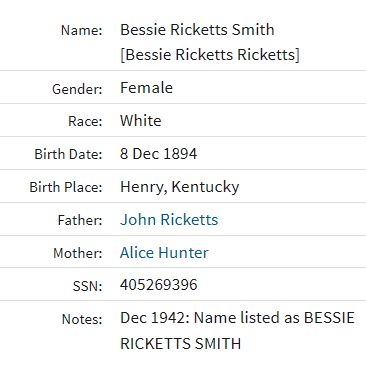Click the SSN field label
Viewport: 366px width, 365px height.
tap(87, 286)
